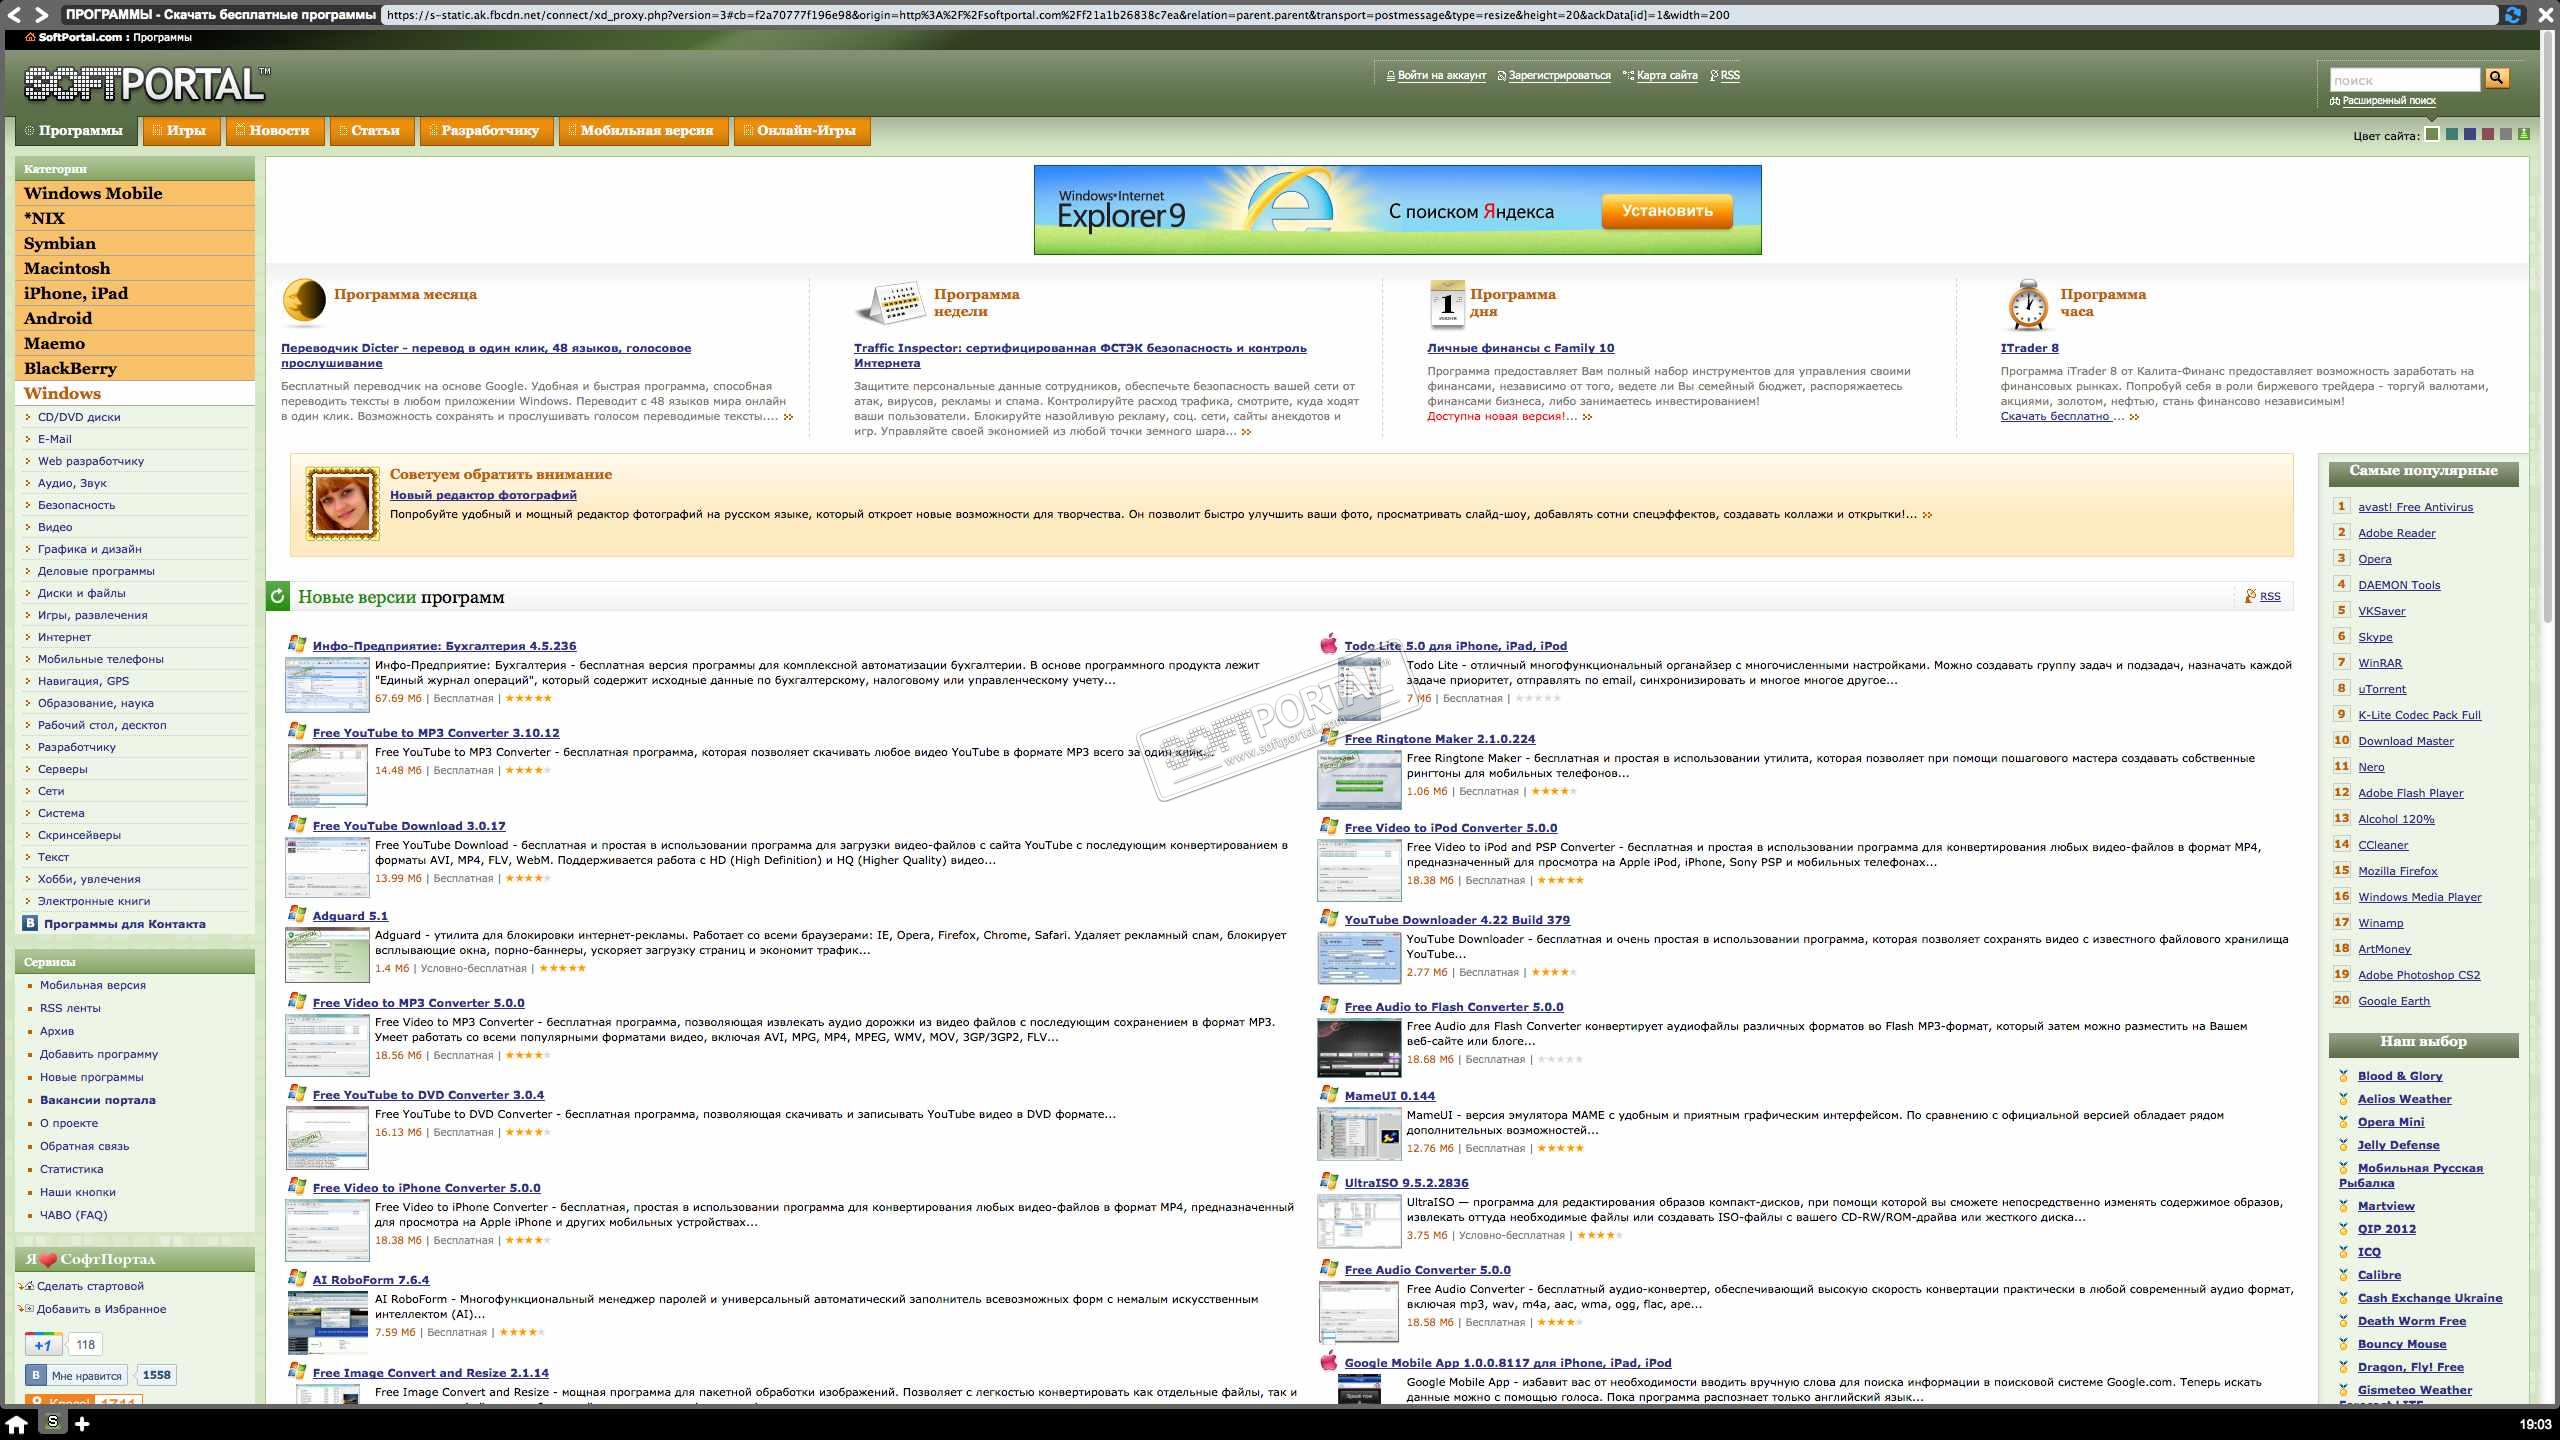The width and height of the screenshot is (2560, 1440).
Task: Select the teal site color swatch
Action: pyautogui.click(x=2451, y=134)
